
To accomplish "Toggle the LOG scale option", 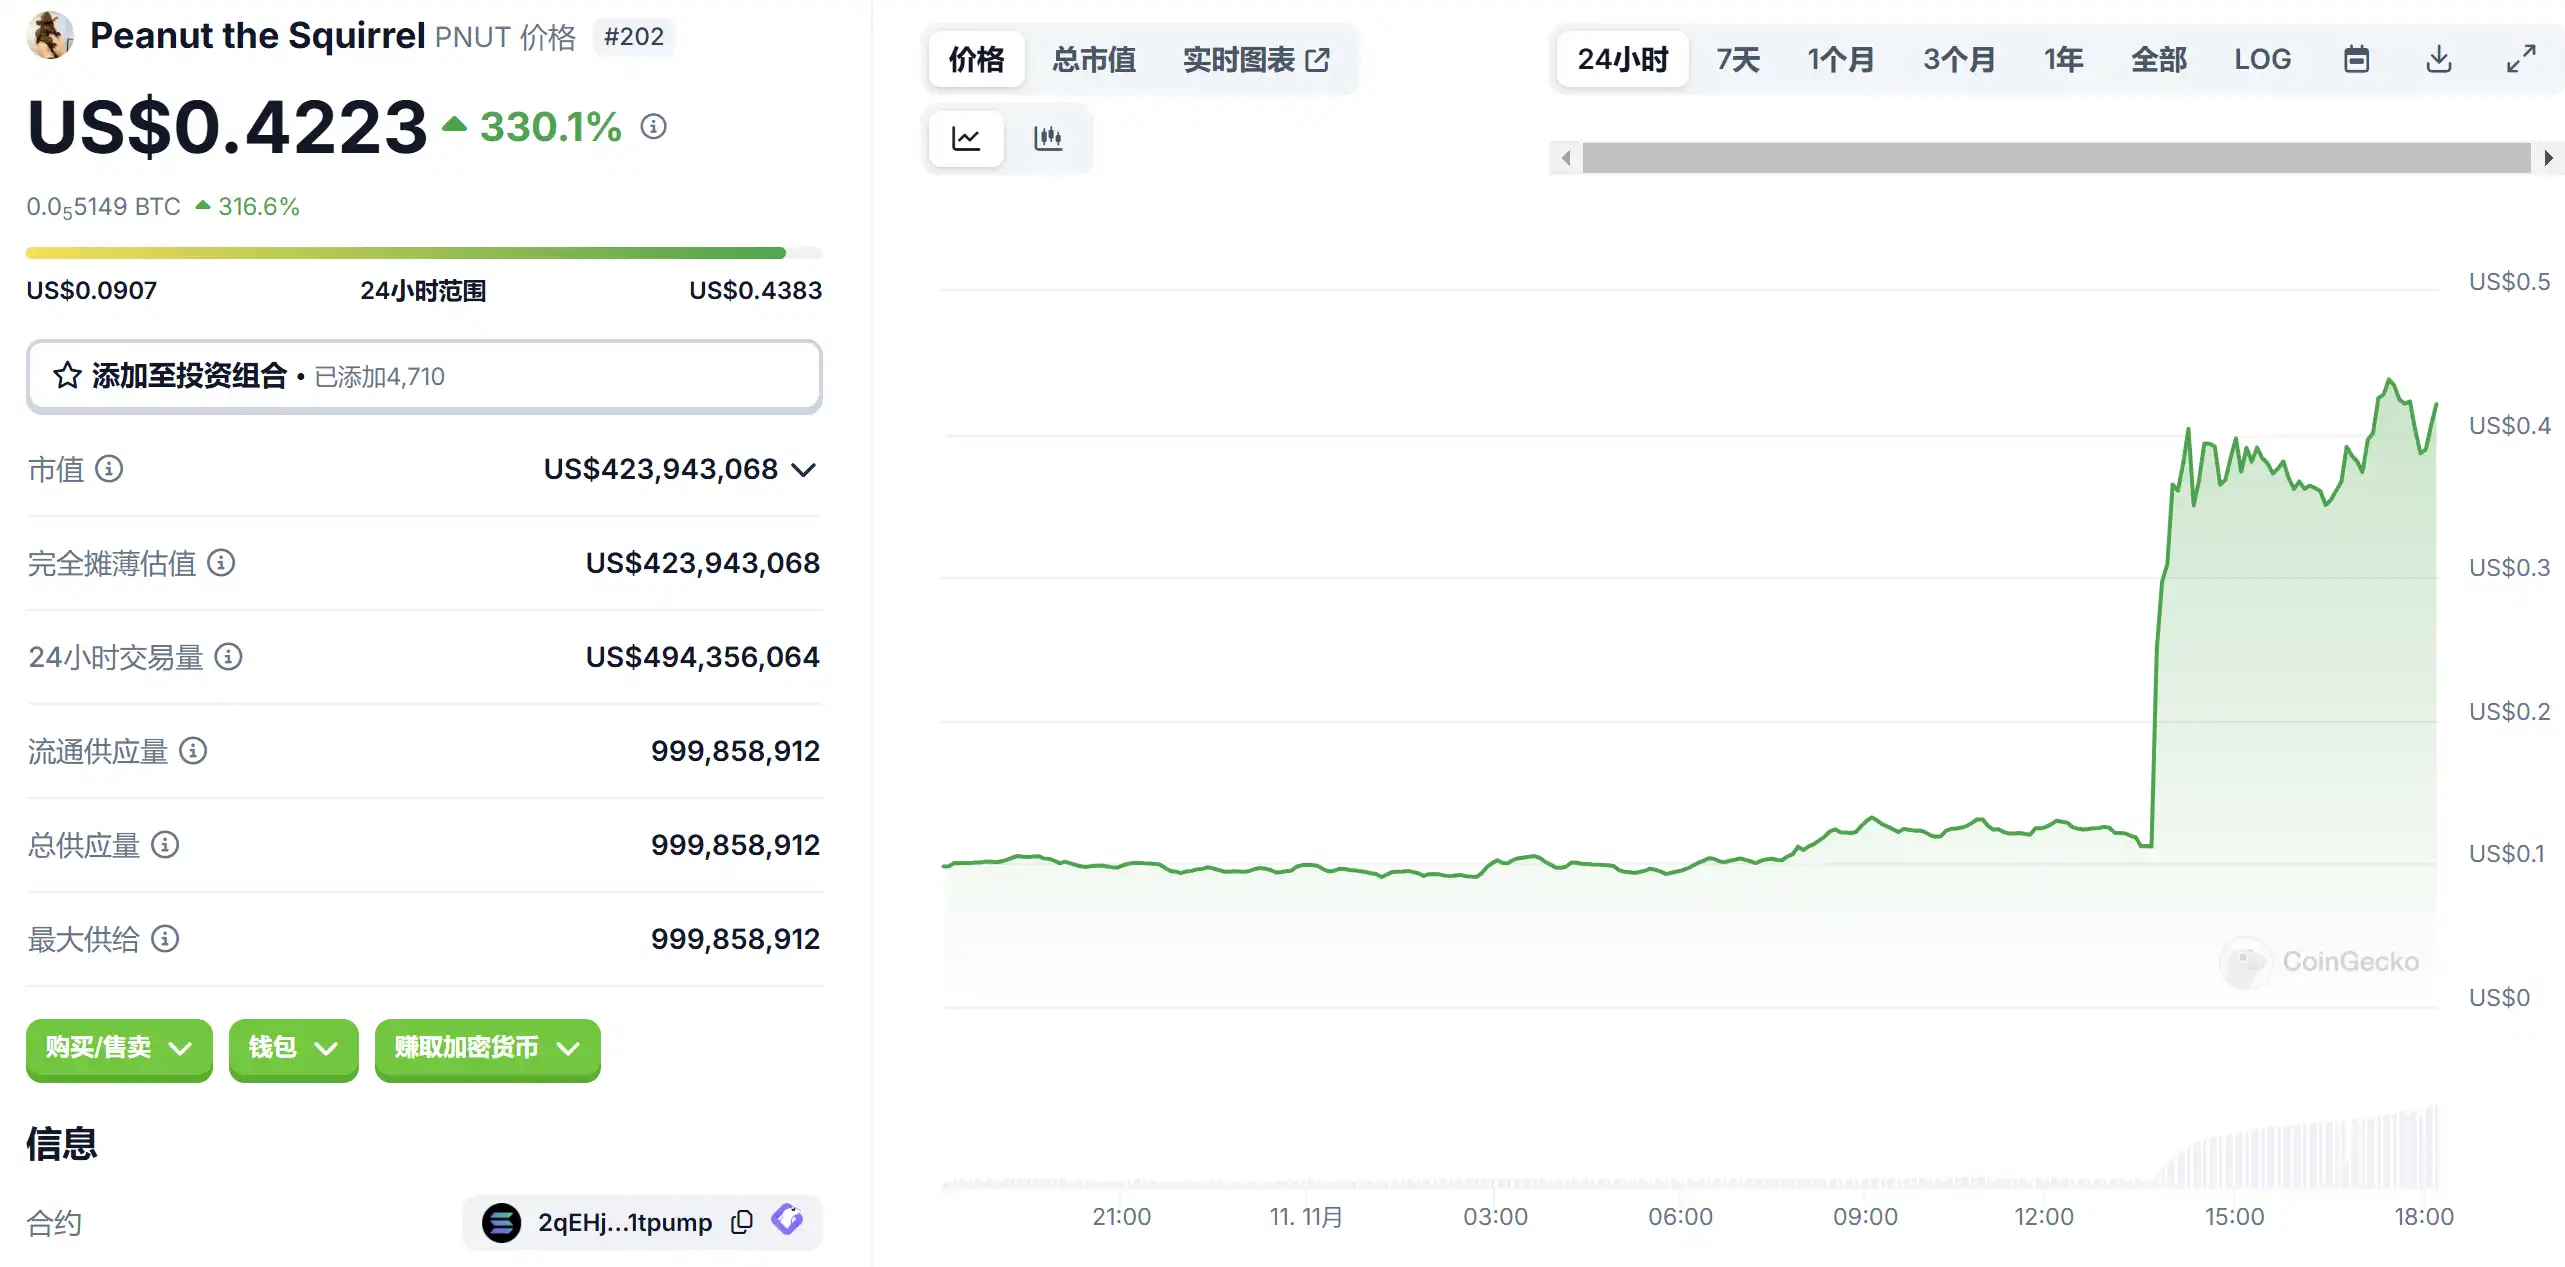I will [2262, 60].
